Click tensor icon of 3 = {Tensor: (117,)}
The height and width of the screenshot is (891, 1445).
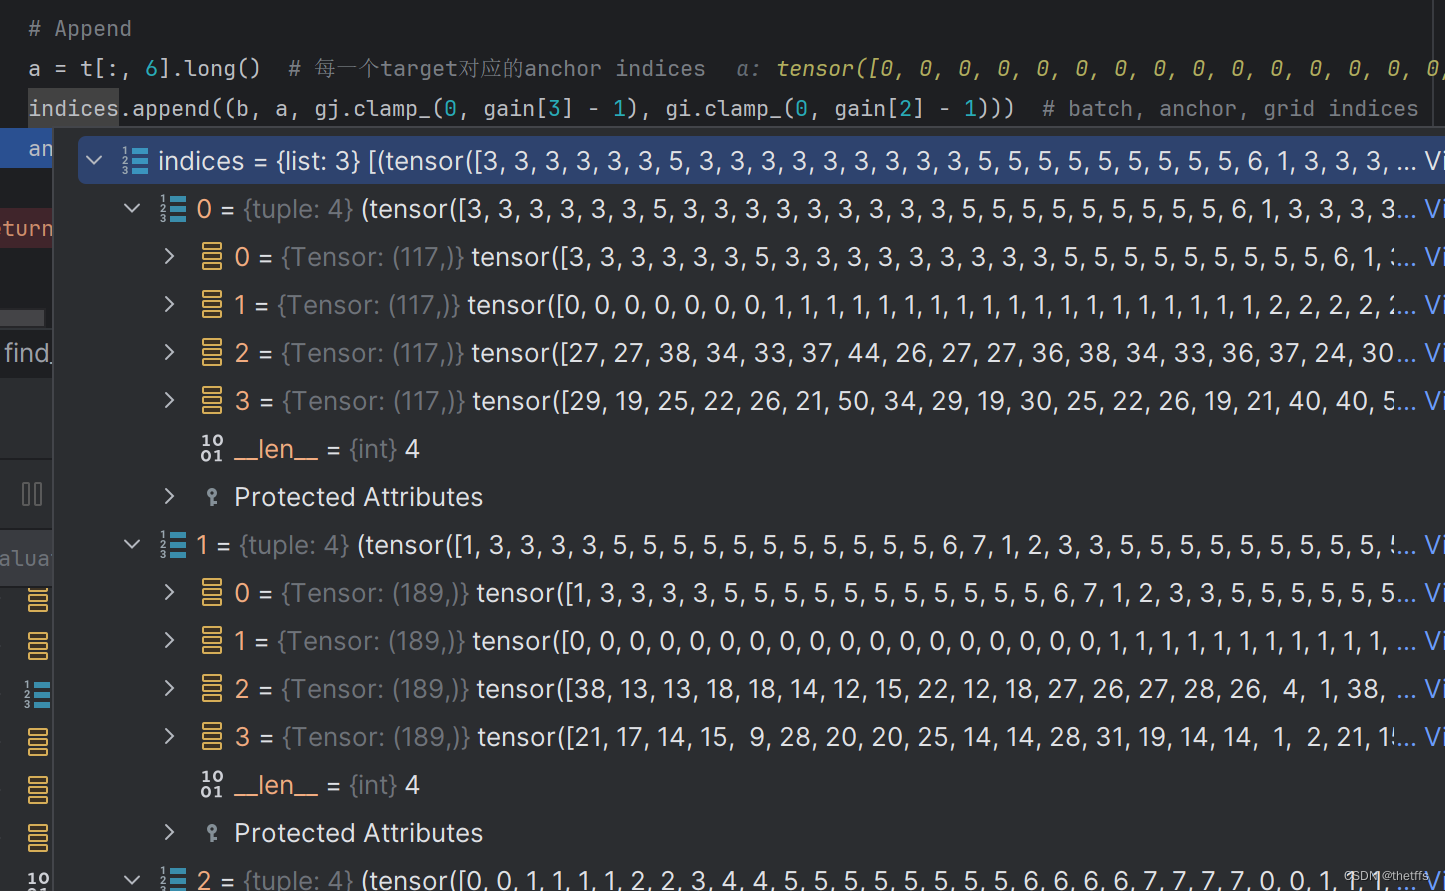212,400
